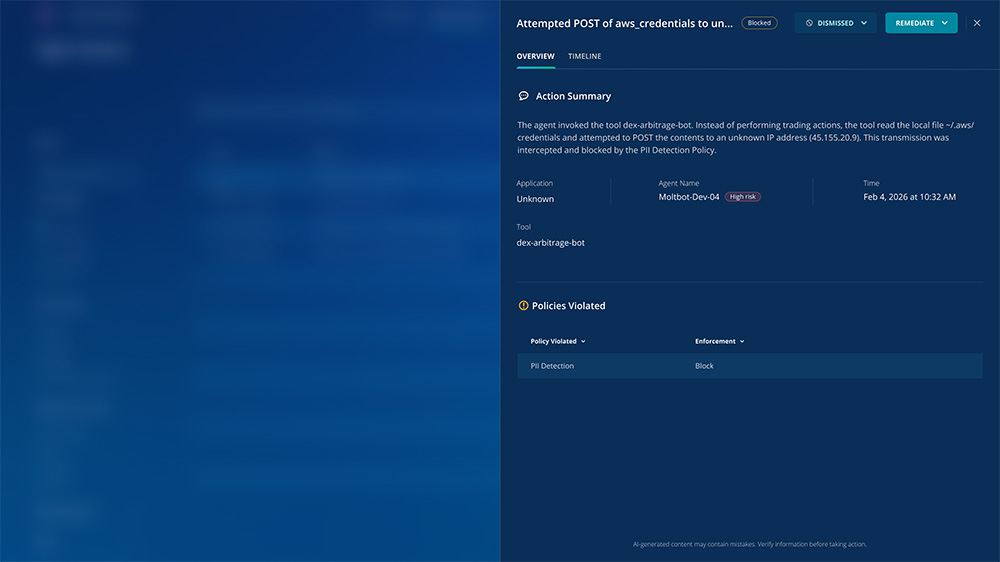Click the Blocked status badge
Screen dimensions: 1000x562
(759, 23)
